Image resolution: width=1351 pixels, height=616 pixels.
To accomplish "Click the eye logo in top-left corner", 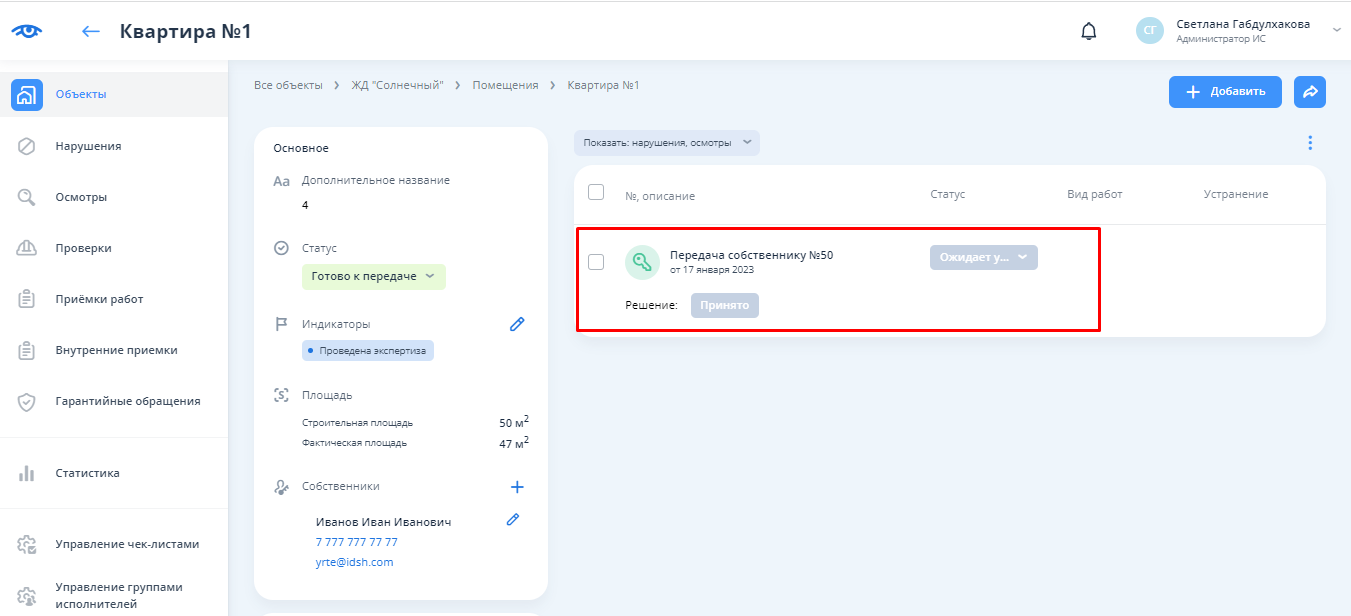I will [27, 31].
